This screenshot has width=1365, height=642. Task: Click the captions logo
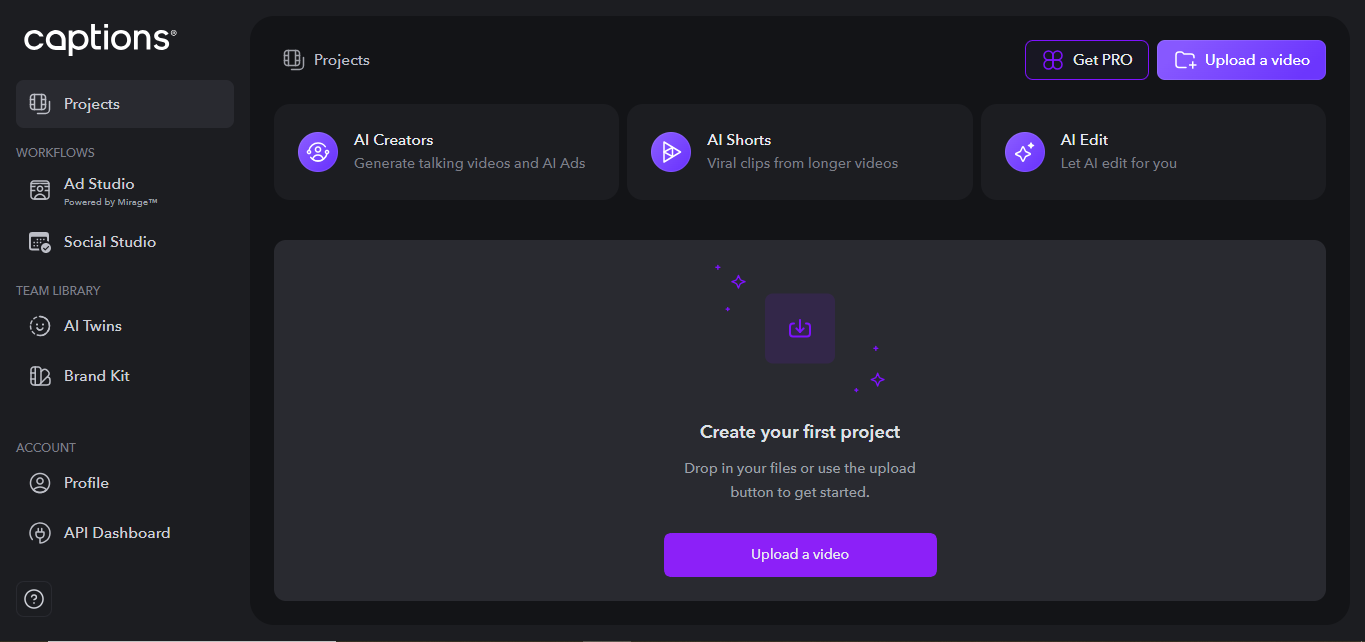point(99,39)
